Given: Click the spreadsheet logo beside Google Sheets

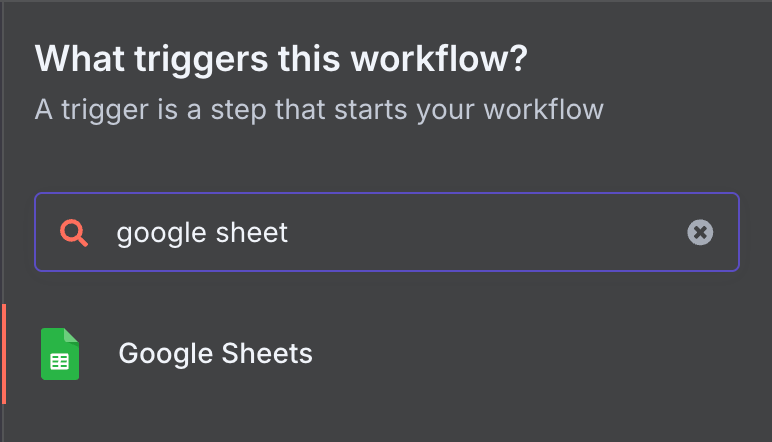Looking at the screenshot, I should coord(60,354).
